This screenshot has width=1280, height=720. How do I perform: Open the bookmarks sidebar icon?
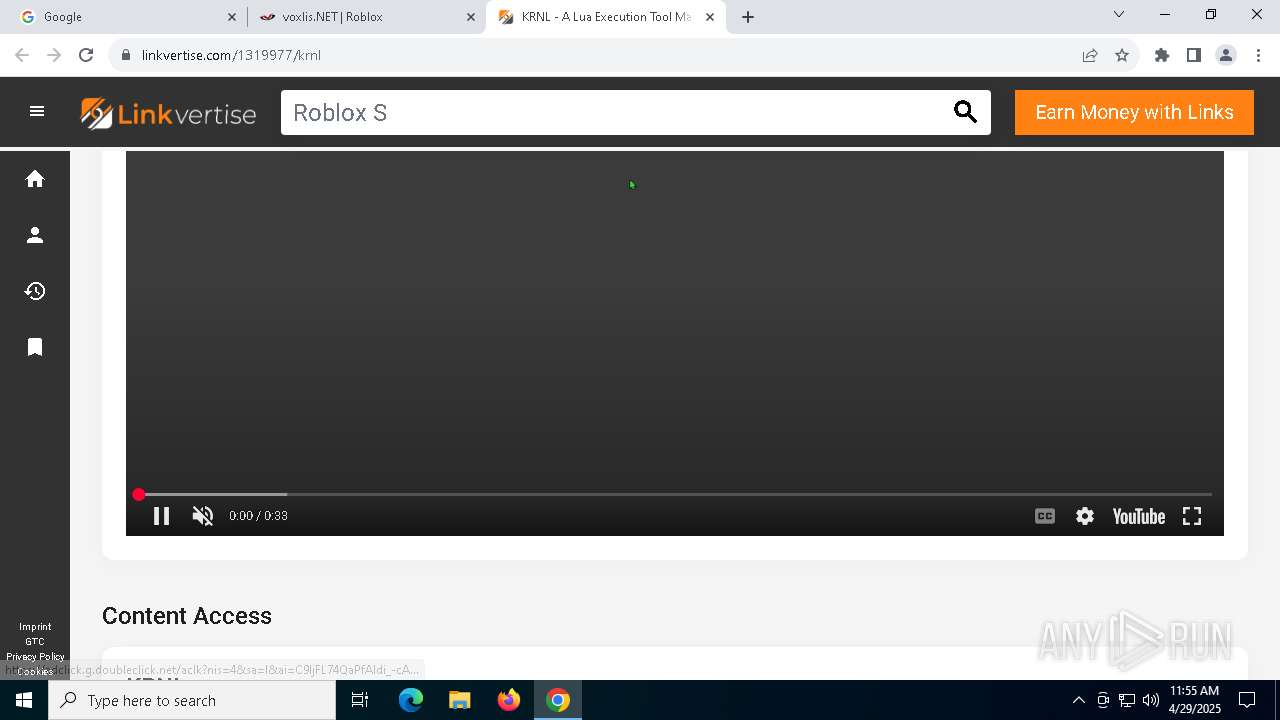(35, 347)
